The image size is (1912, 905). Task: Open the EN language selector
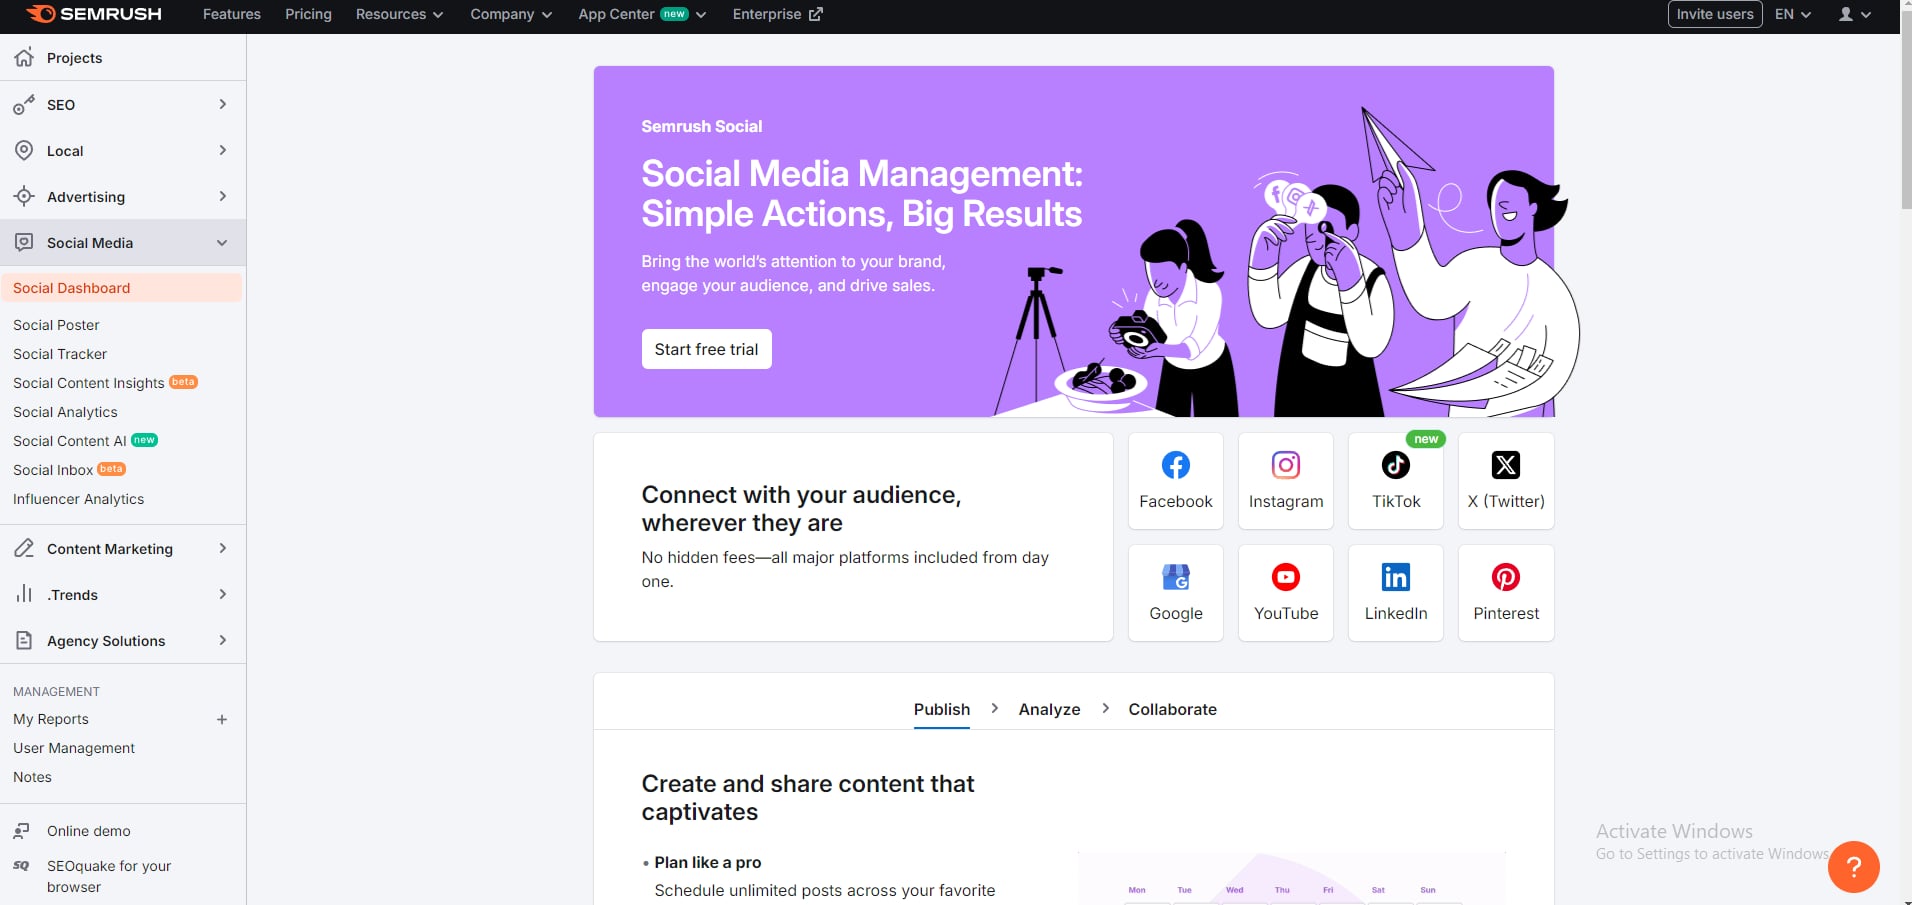tap(1792, 14)
